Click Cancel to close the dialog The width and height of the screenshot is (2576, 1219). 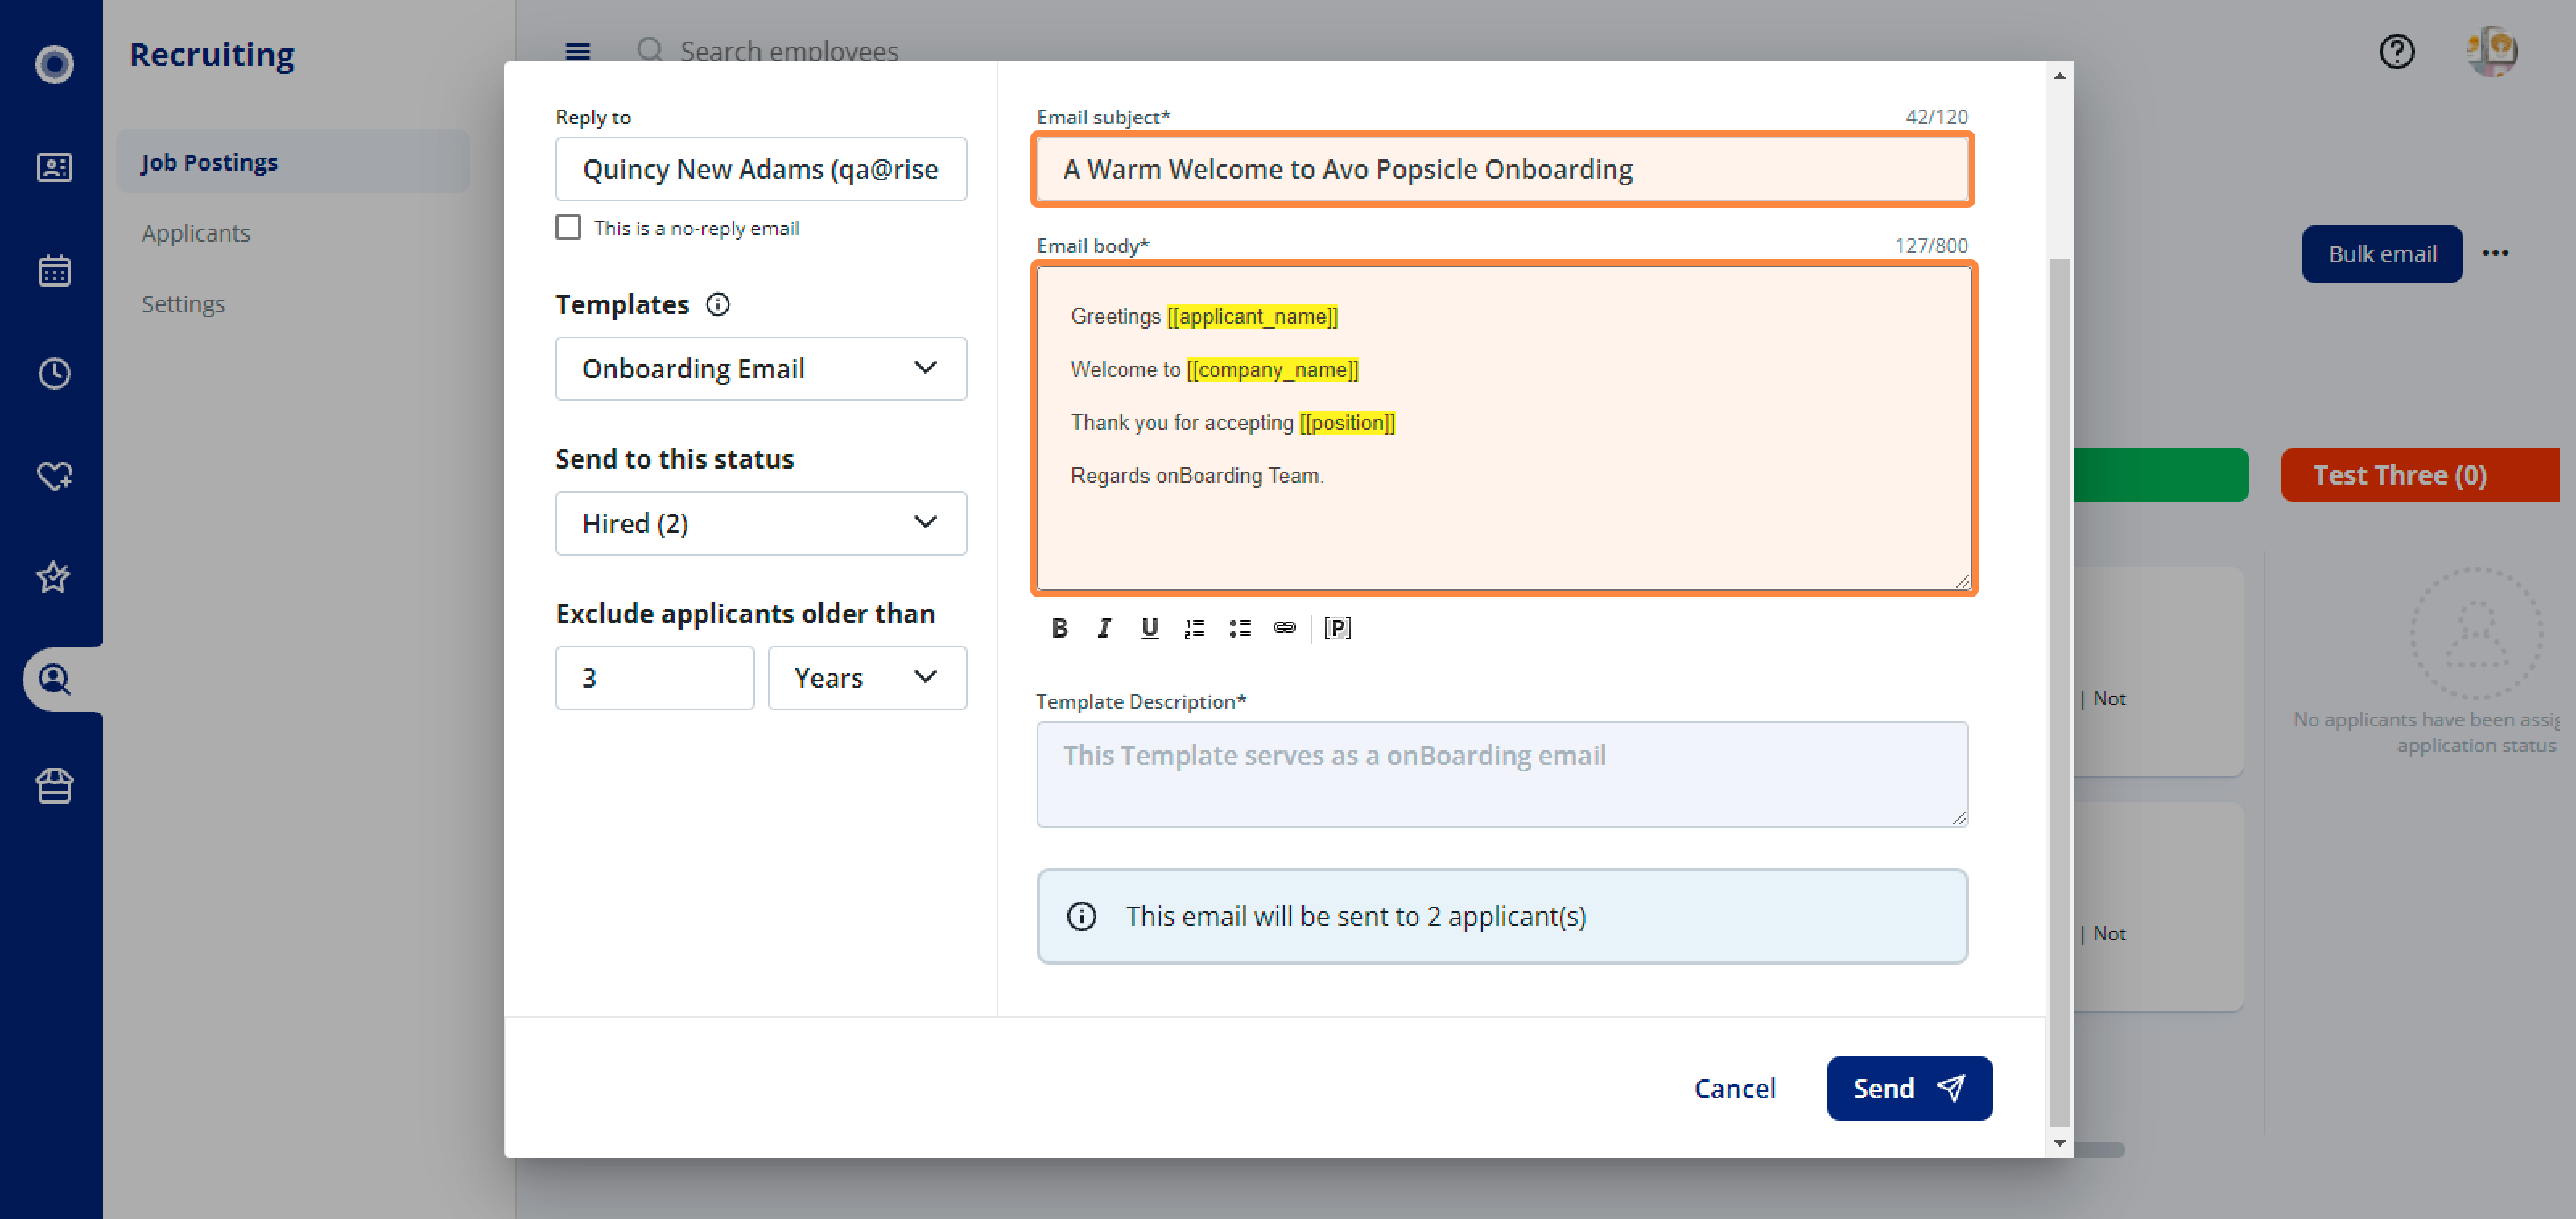[x=1734, y=1088]
